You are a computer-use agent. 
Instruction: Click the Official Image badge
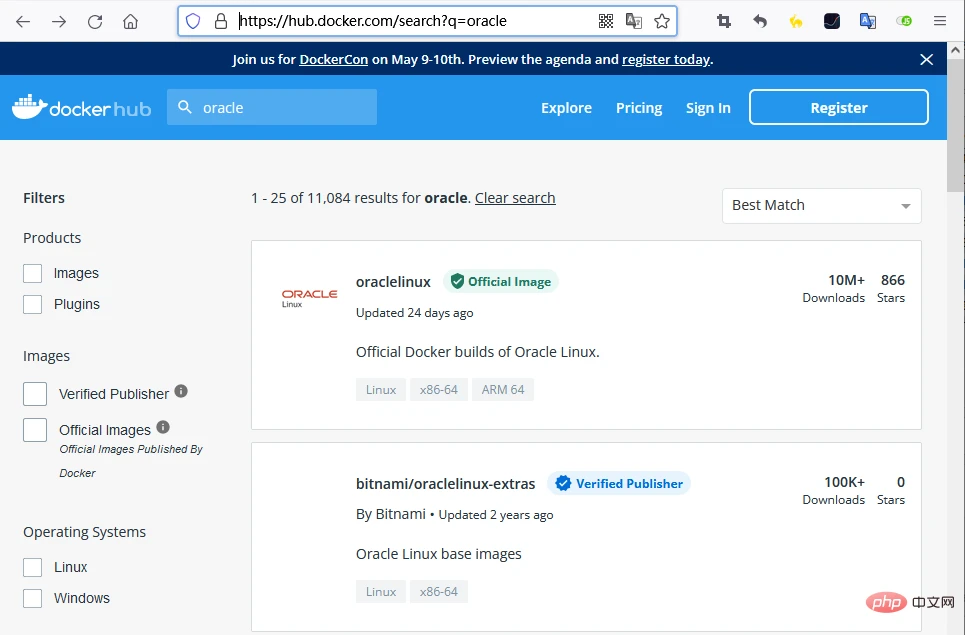point(501,281)
